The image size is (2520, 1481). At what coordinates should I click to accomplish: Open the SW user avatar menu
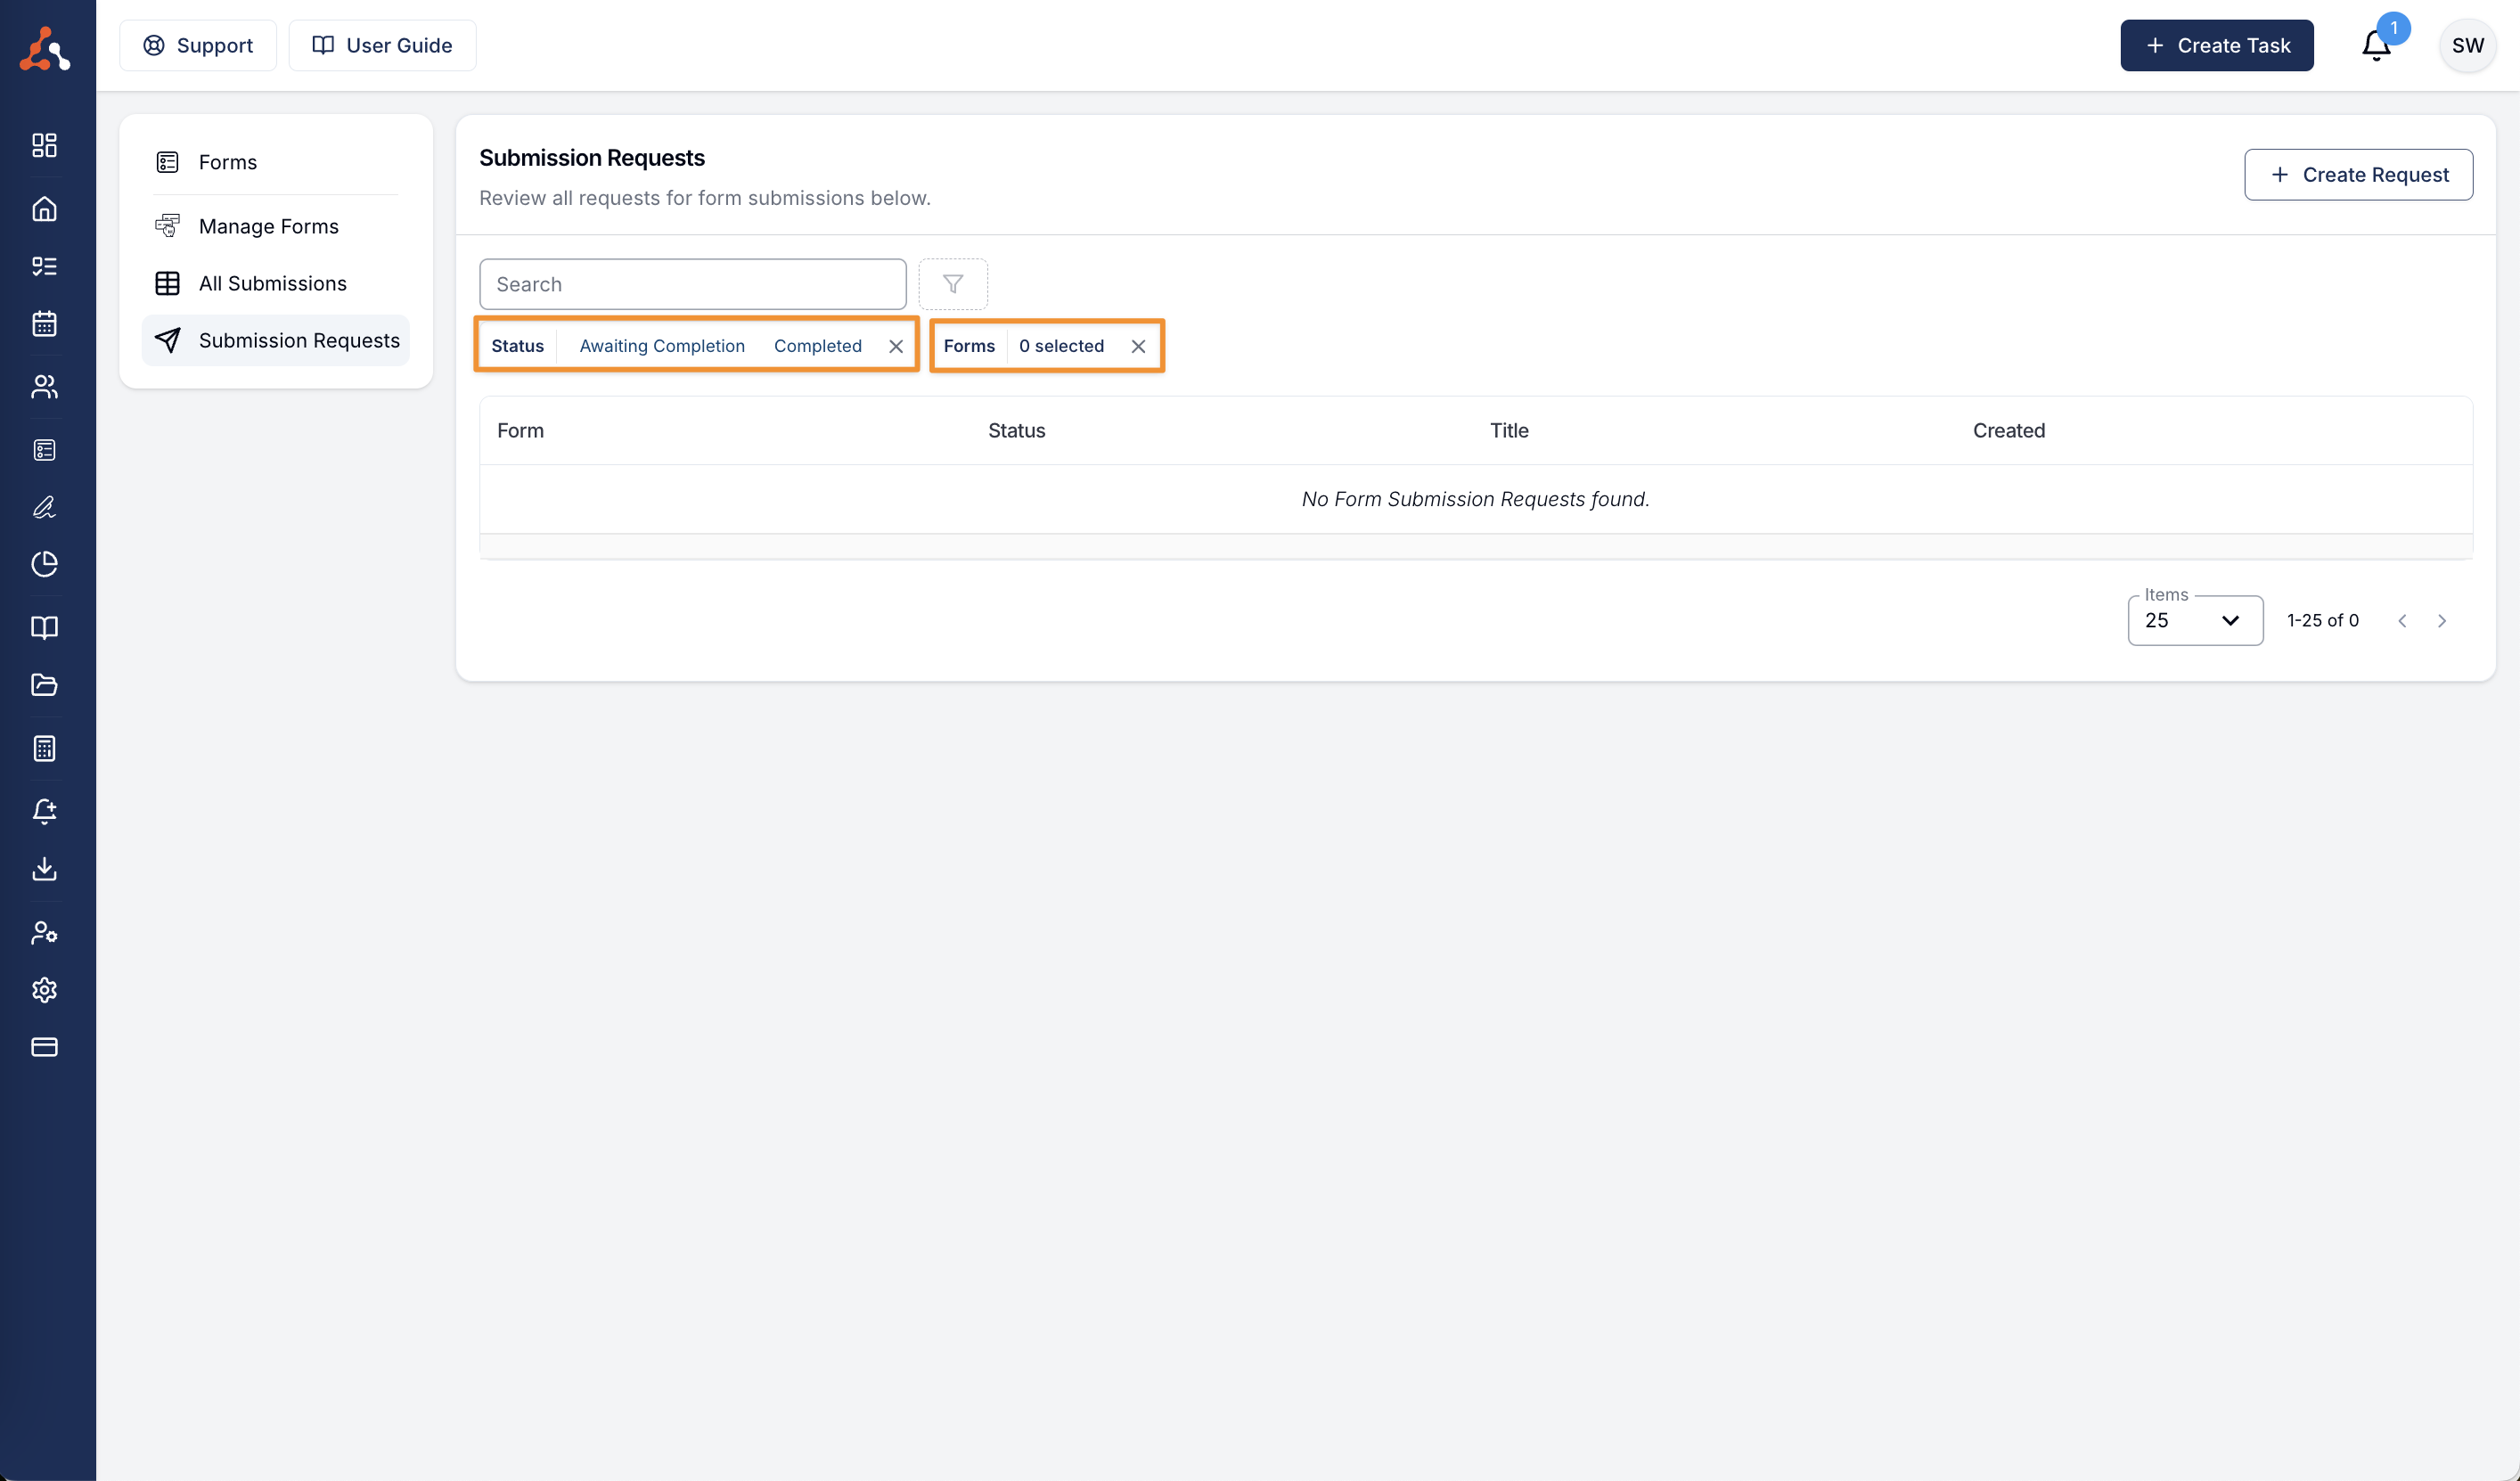[2467, 46]
